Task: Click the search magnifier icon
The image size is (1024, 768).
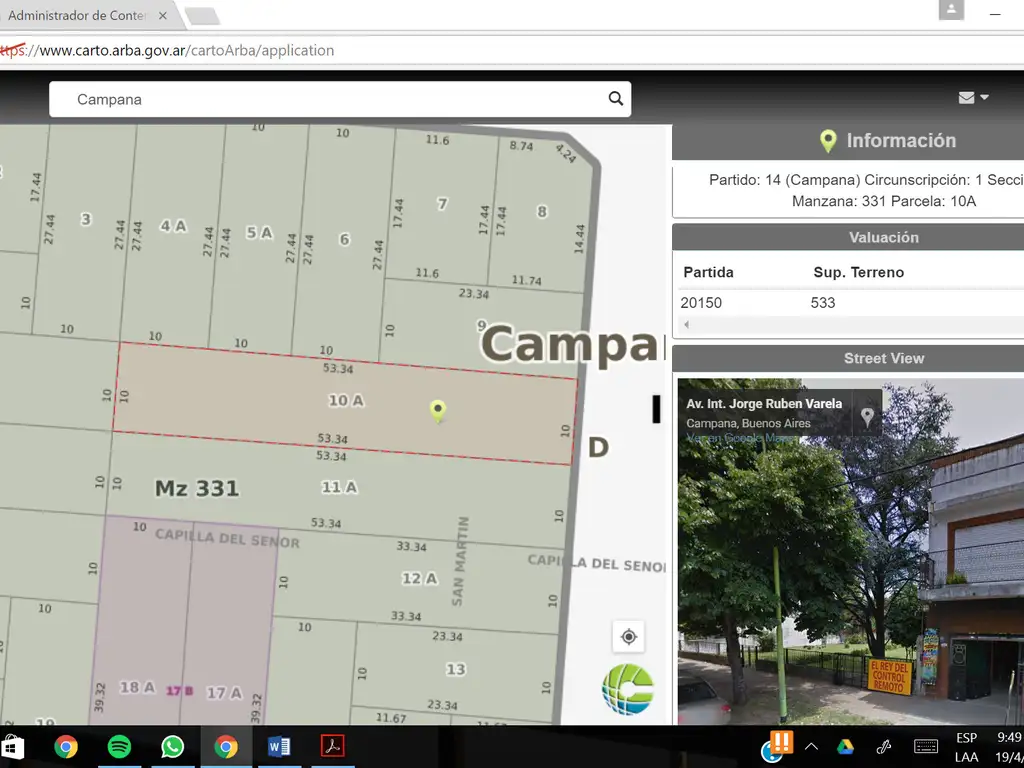Action: 616,99
